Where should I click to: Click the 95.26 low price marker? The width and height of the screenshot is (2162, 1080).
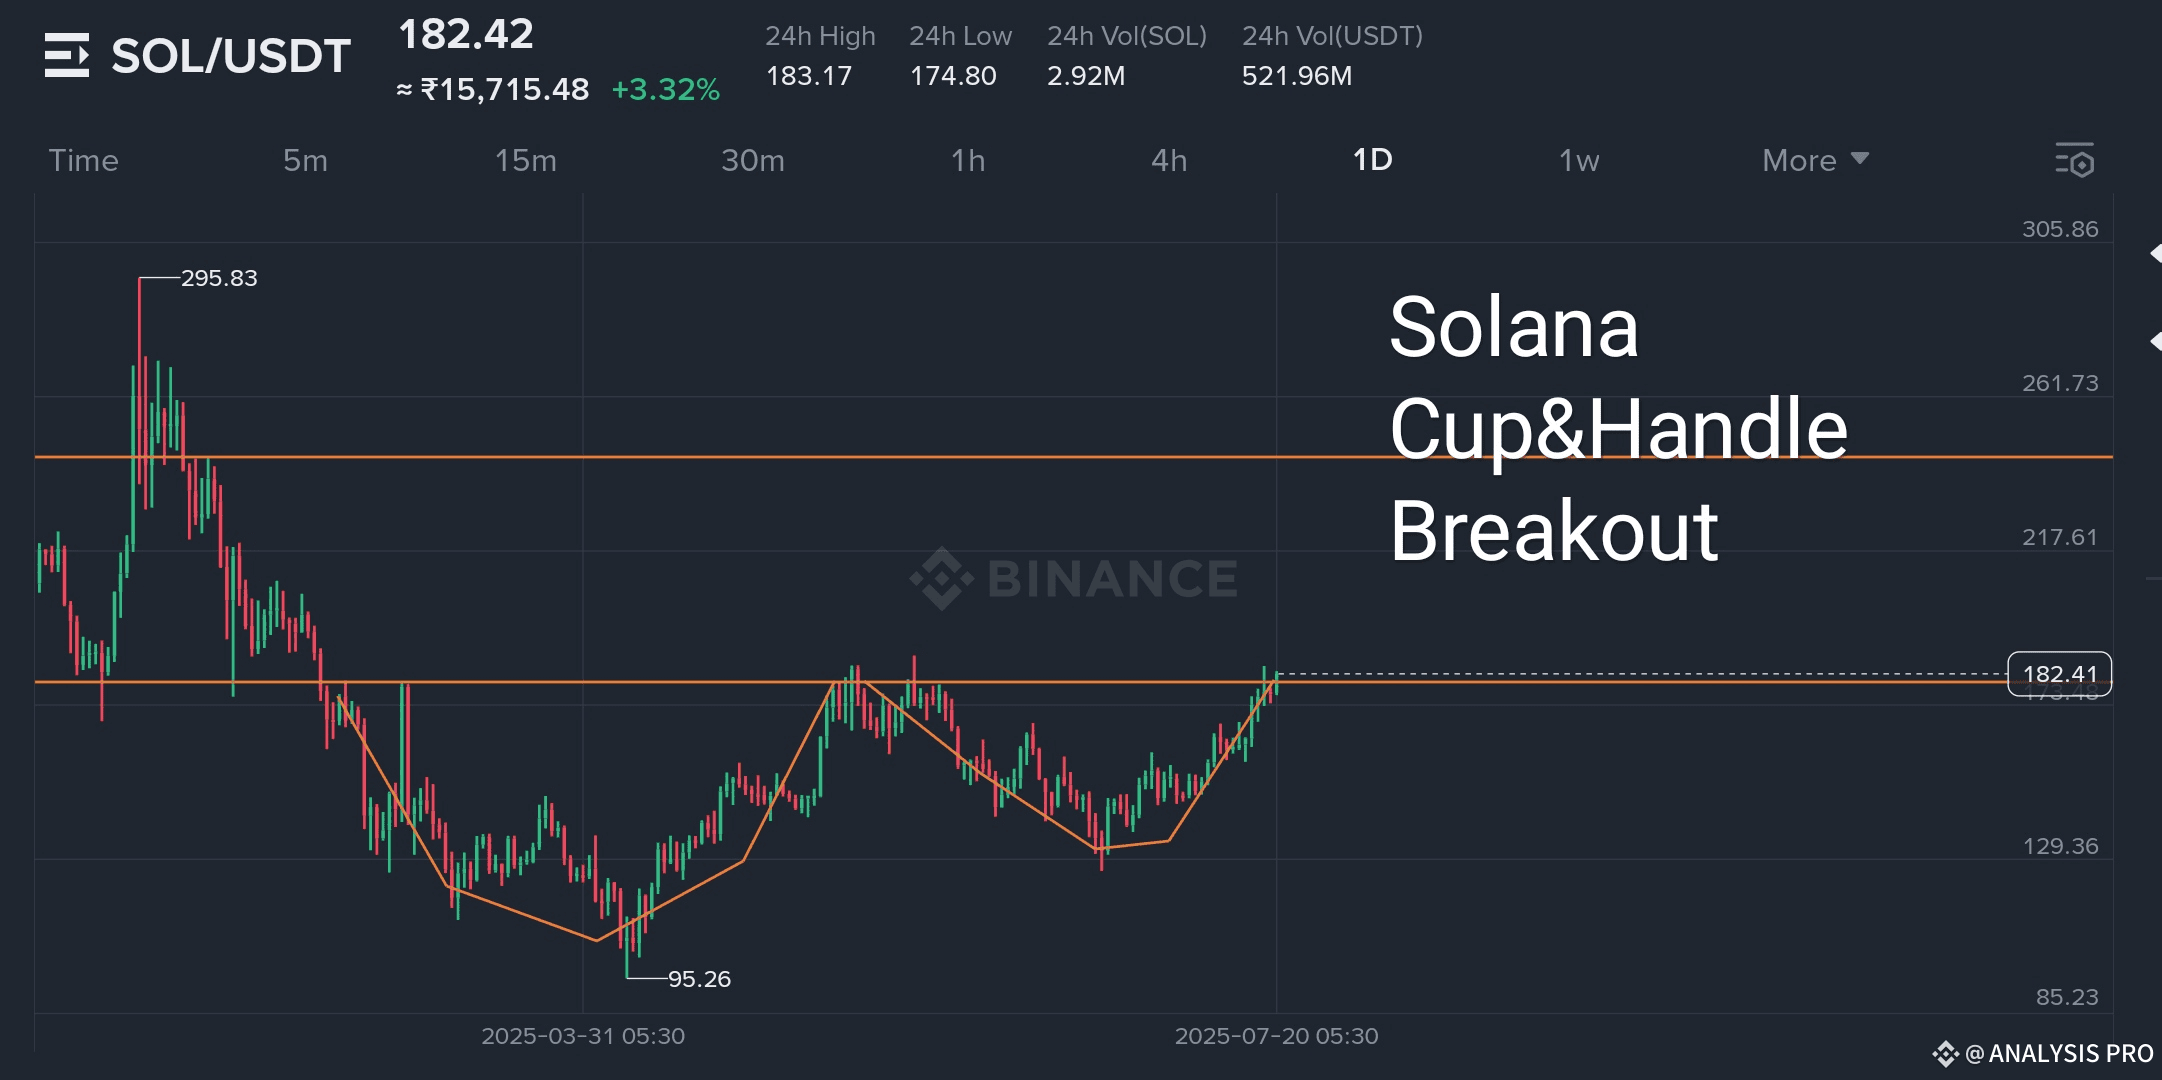click(699, 979)
